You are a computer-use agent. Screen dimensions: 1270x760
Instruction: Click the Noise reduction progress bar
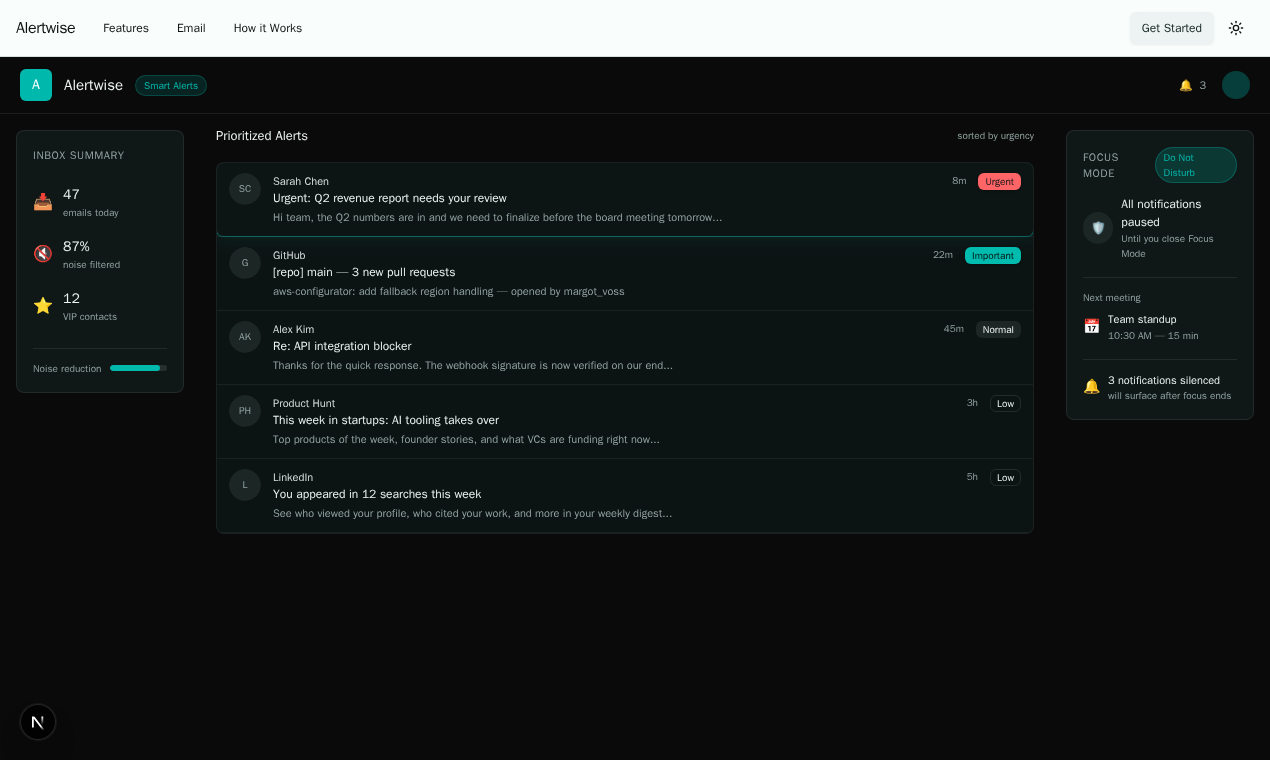coord(138,368)
